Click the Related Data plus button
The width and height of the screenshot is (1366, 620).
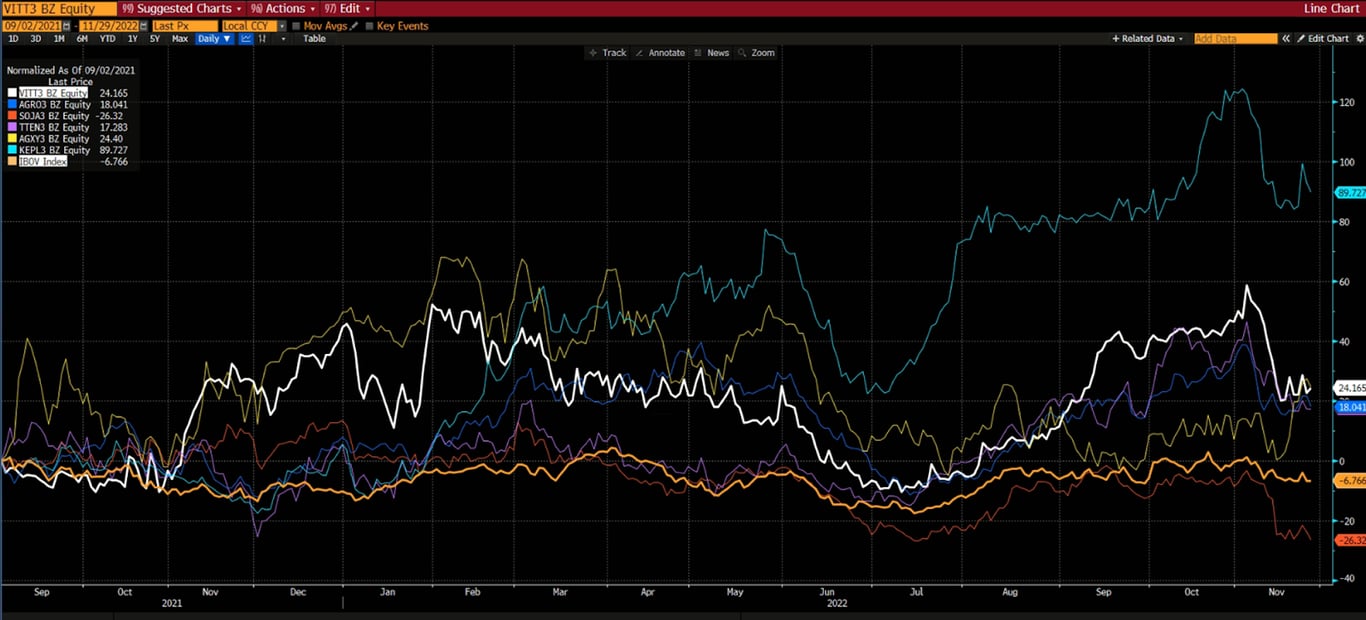click(x=1147, y=38)
